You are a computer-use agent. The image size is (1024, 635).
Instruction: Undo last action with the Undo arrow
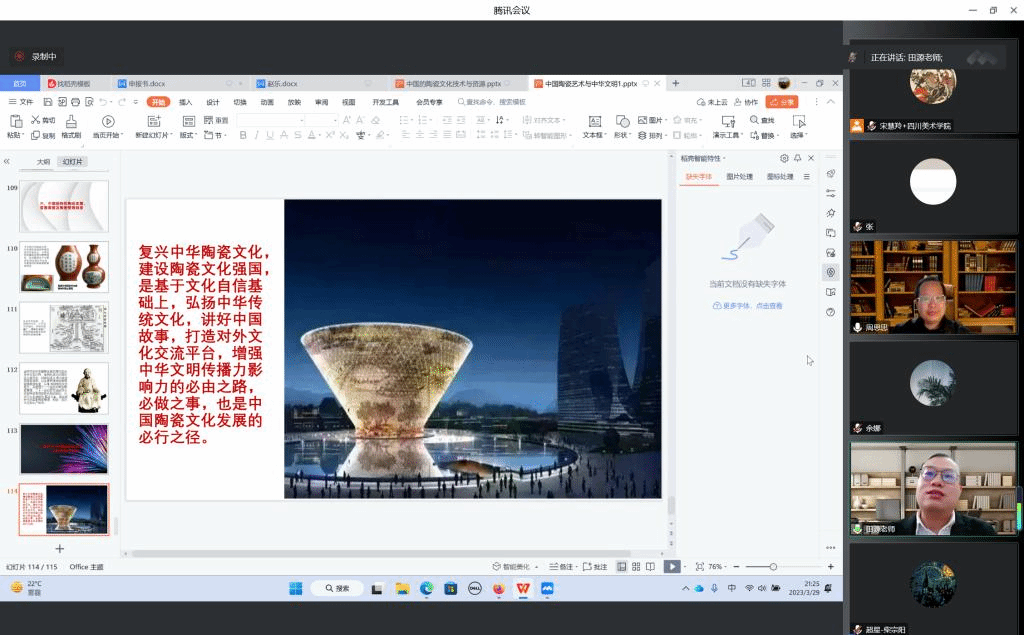tap(103, 102)
